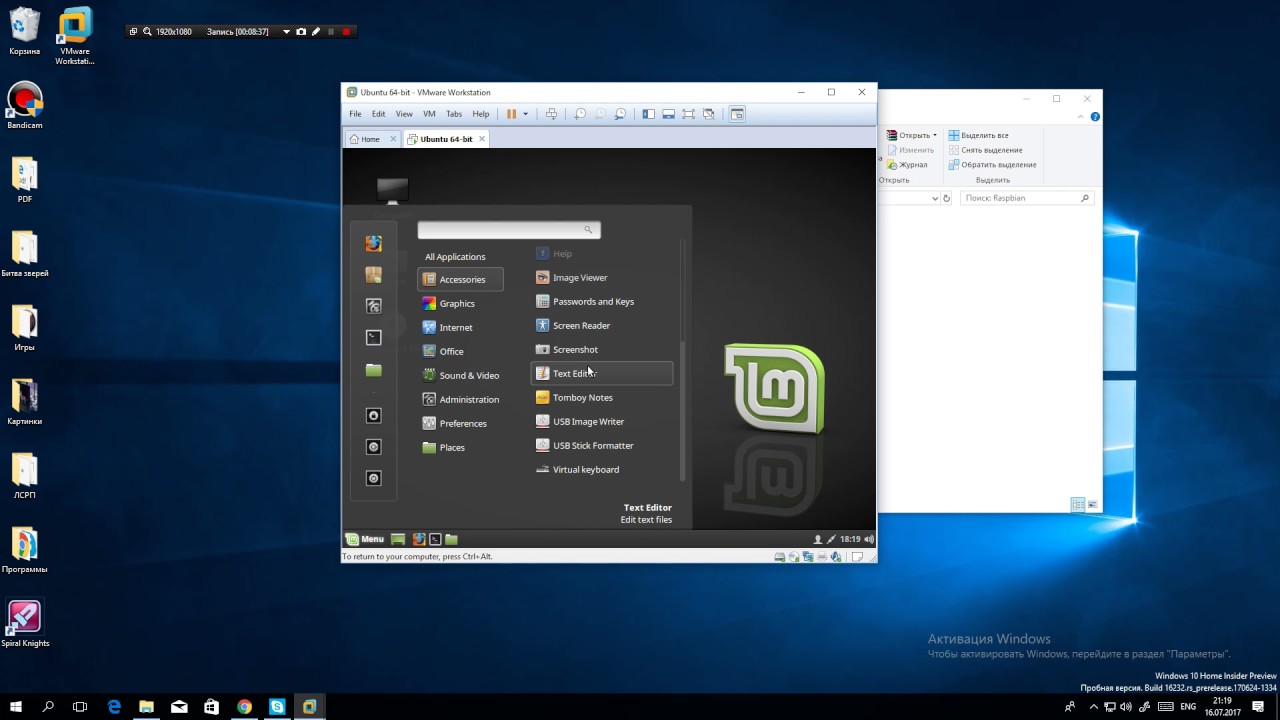
Task: Click the Mint panel volume icon
Action: click(868, 539)
